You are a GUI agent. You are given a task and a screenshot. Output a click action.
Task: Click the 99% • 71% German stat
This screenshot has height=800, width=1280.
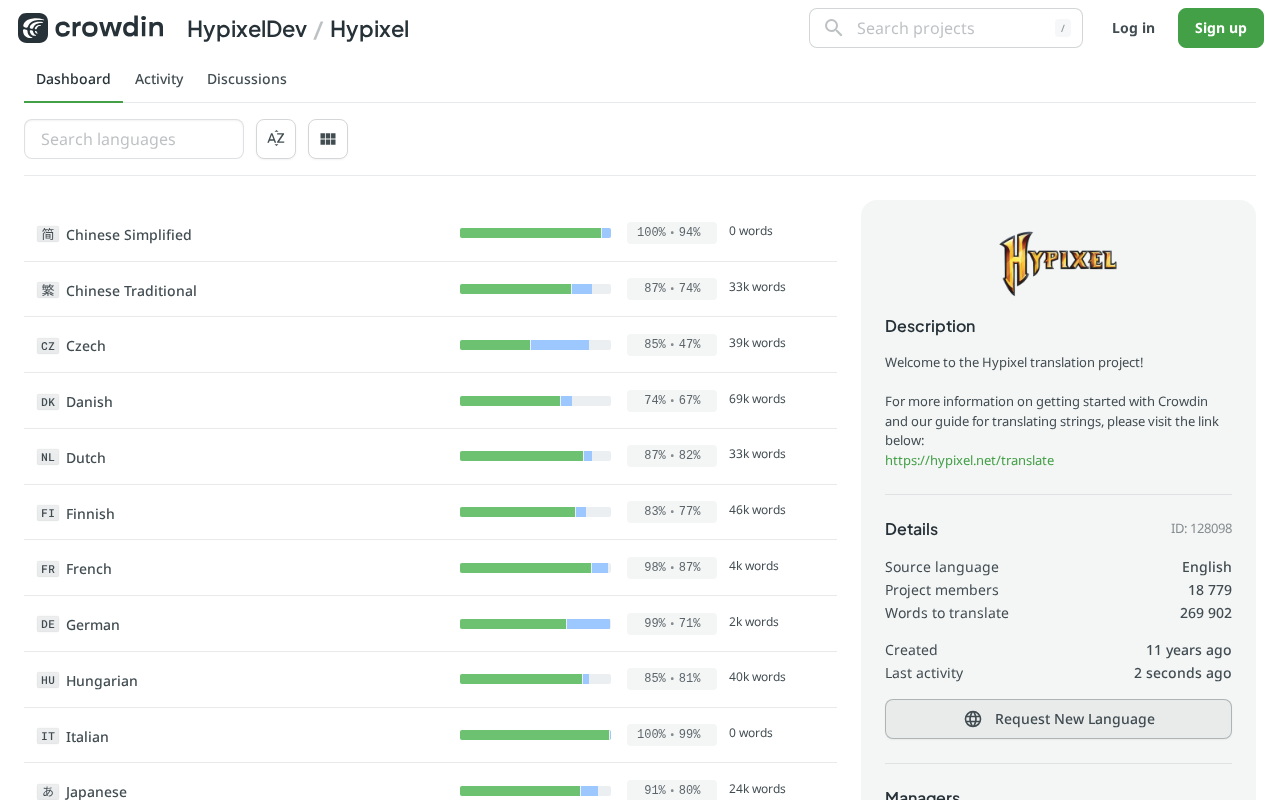672,623
